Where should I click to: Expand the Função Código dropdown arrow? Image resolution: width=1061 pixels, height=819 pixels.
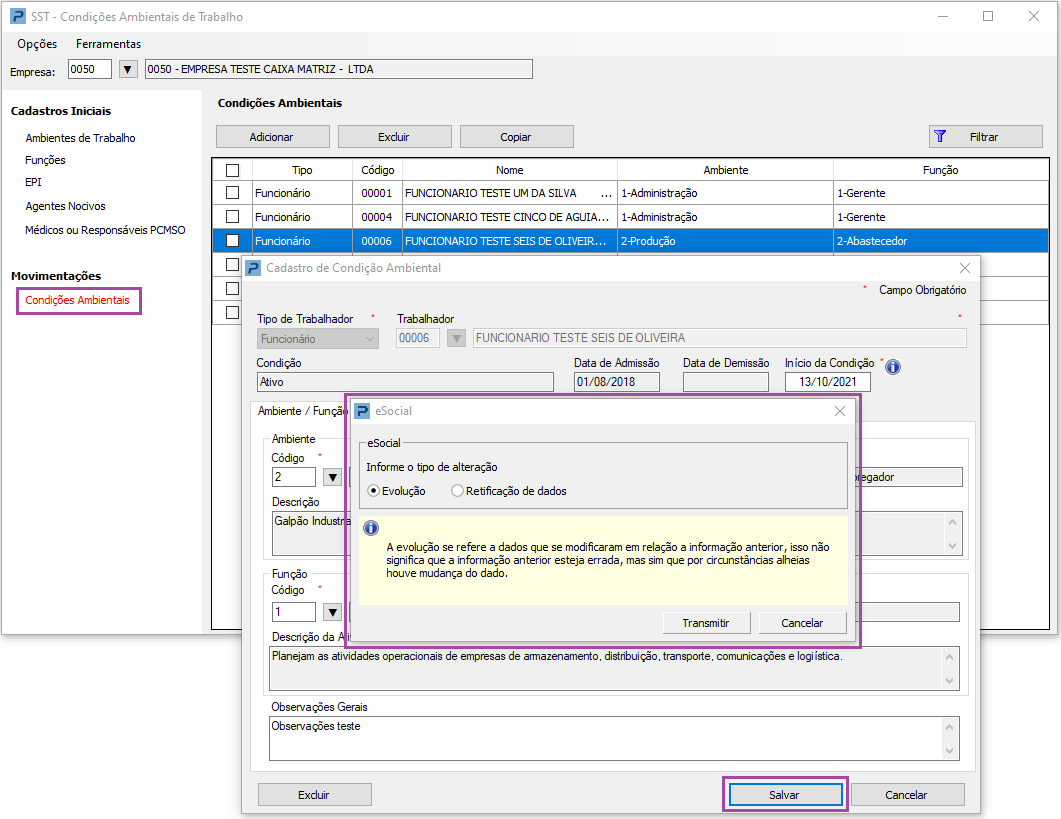pyautogui.click(x=332, y=612)
